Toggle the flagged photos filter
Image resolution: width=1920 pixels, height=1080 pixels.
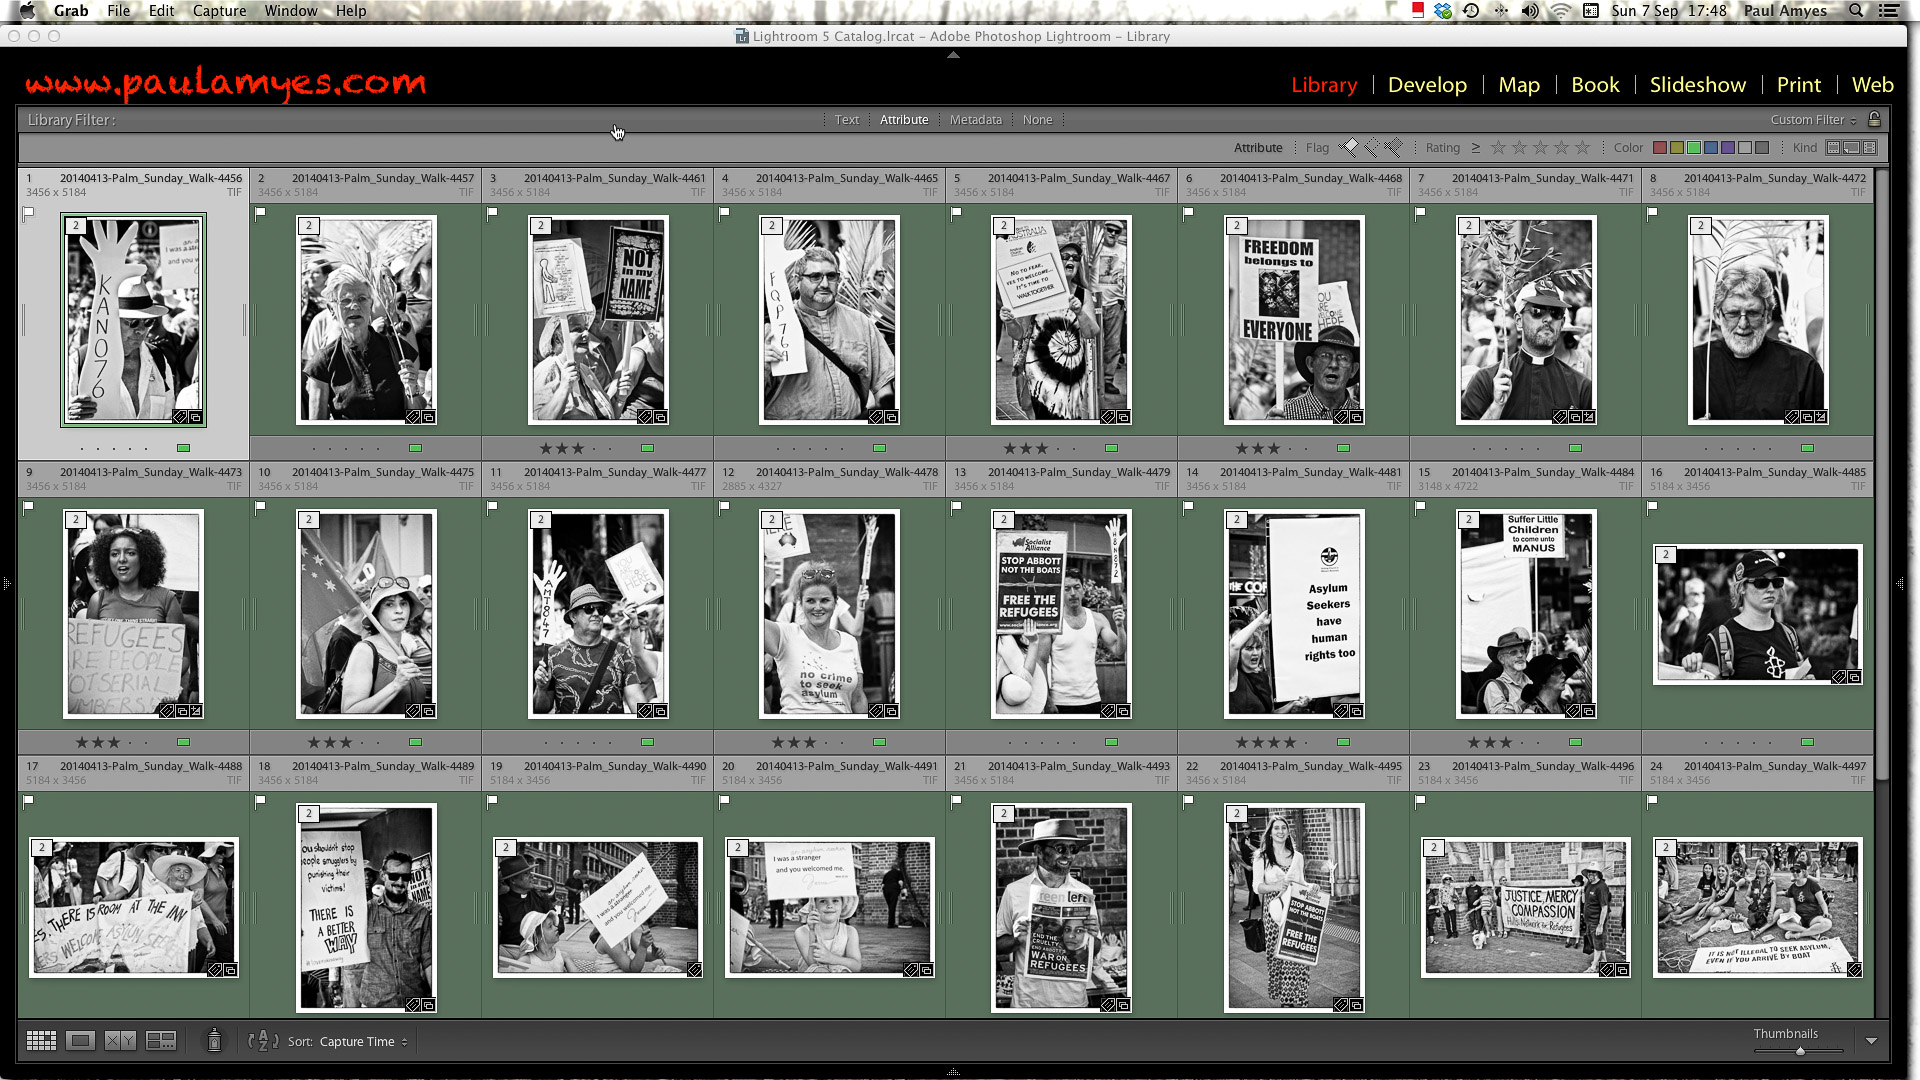1349,148
